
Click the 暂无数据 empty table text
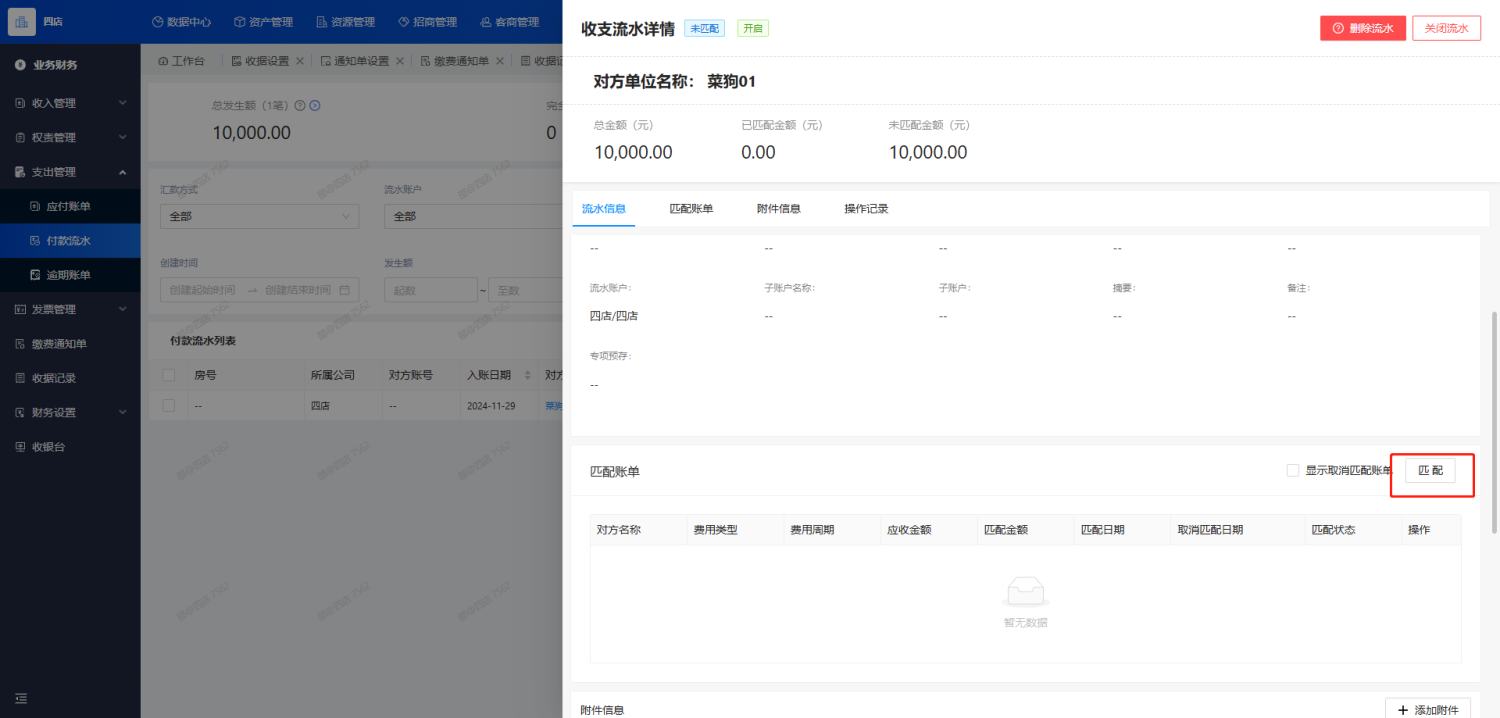(1026, 622)
